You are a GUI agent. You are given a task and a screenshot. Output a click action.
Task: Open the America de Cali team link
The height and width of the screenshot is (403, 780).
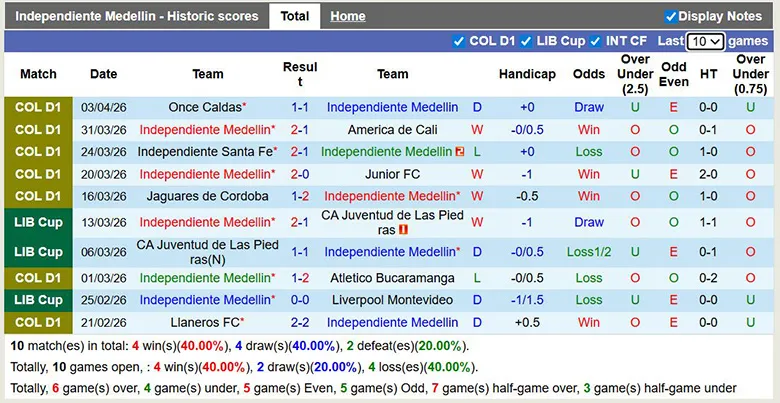(x=392, y=130)
